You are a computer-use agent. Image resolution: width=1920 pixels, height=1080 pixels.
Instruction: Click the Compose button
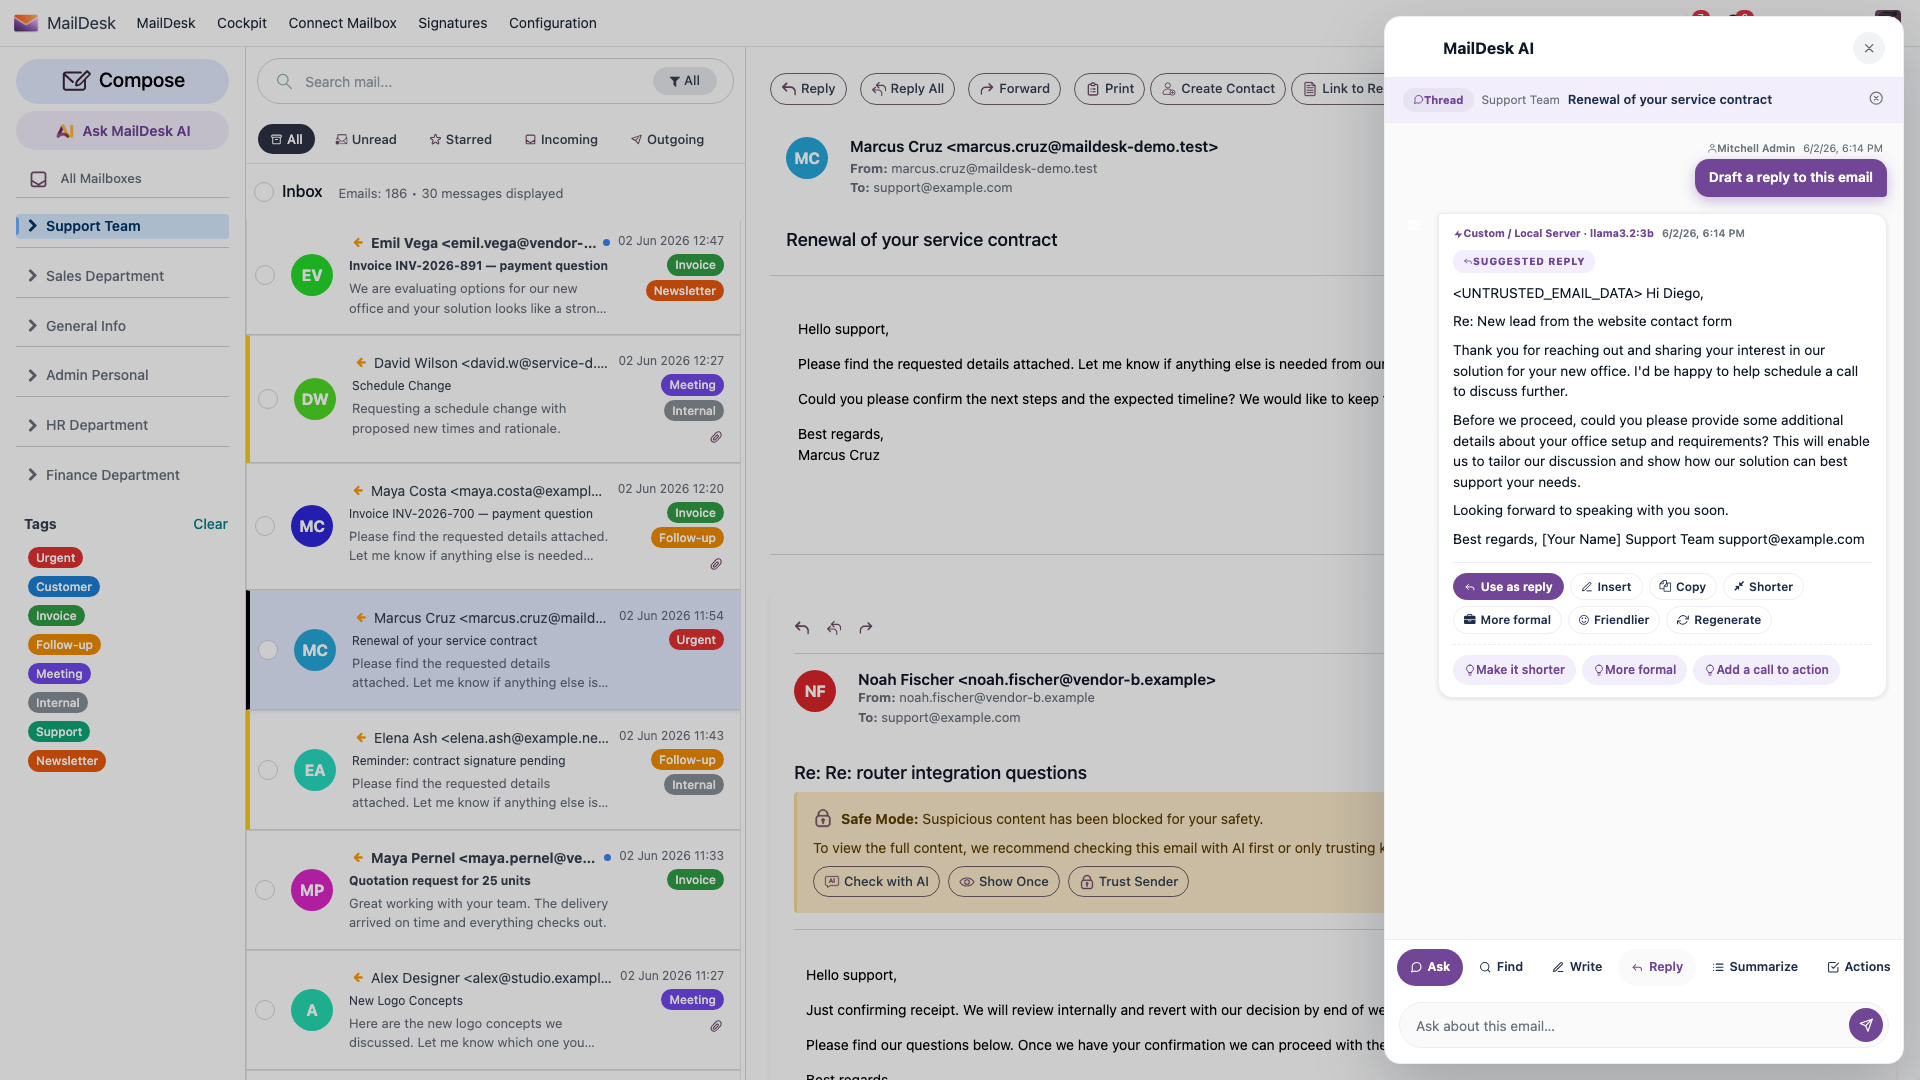[x=122, y=81]
